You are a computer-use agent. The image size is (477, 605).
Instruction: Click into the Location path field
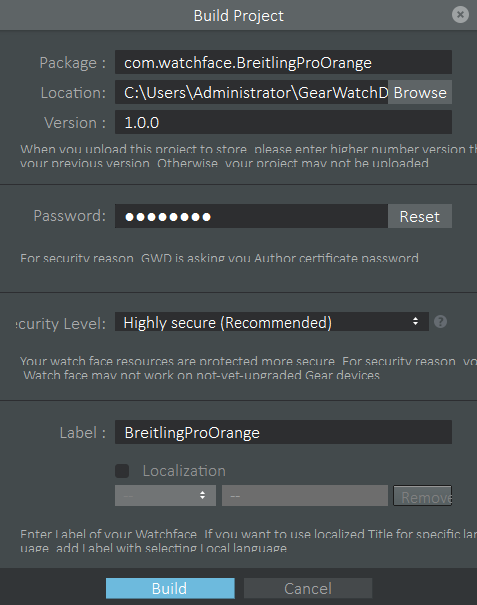tap(251, 92)
